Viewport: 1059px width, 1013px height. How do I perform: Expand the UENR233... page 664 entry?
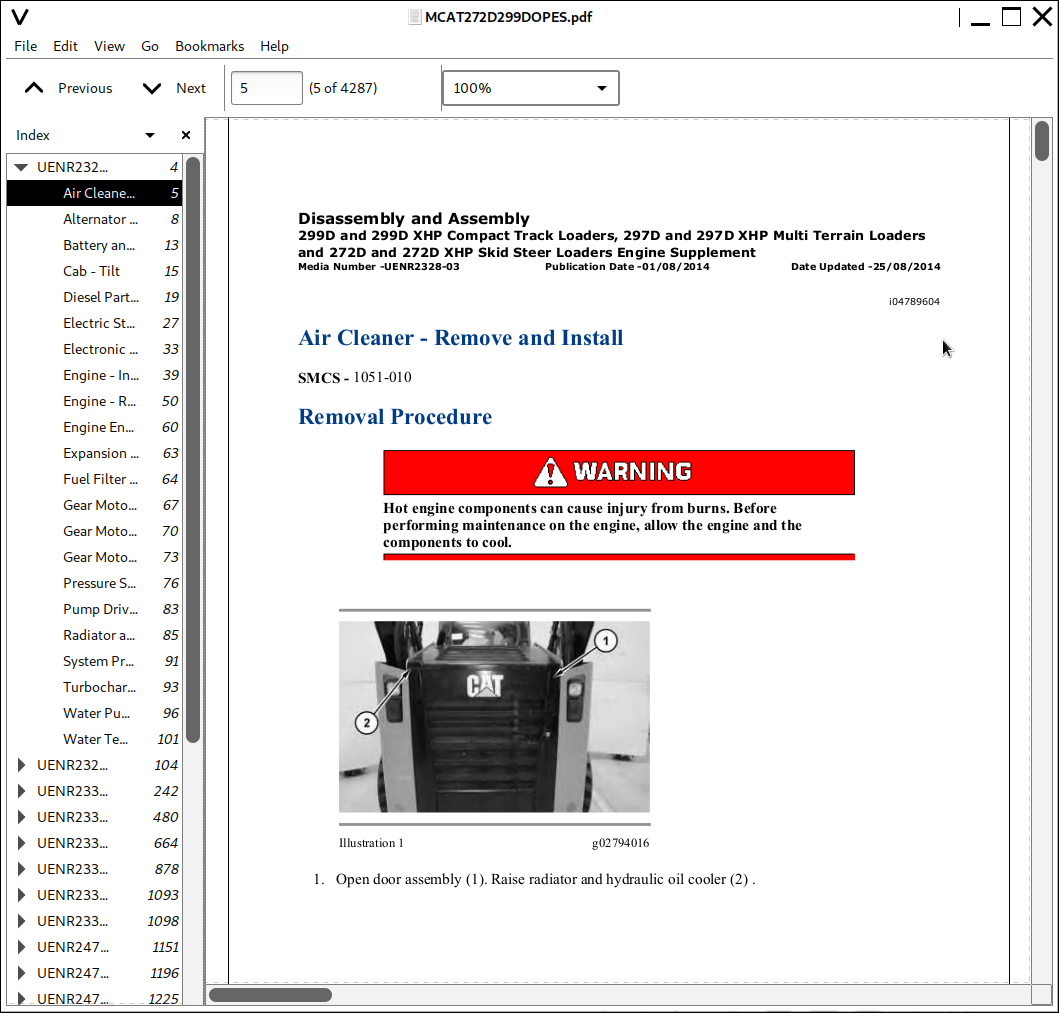tap(21, 843)
